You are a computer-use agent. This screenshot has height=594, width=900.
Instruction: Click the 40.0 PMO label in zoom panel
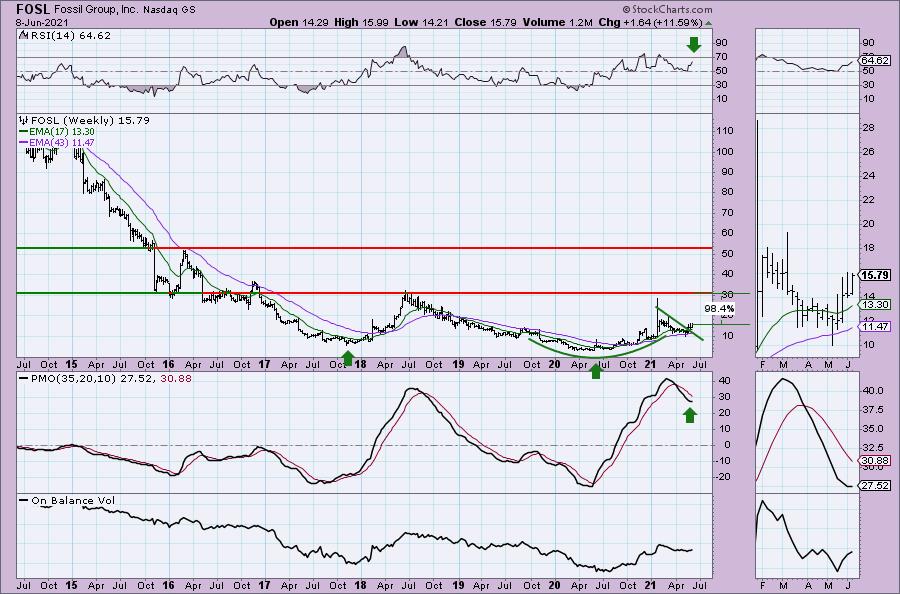(x=873, y=390)
